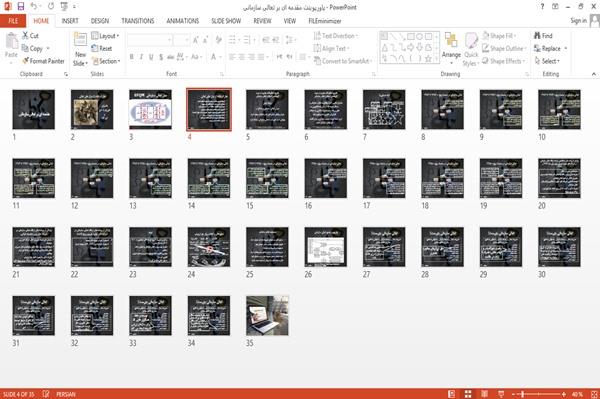600x399 pixels.
Task: Open the Select dropdown
Action: (547, 61)
